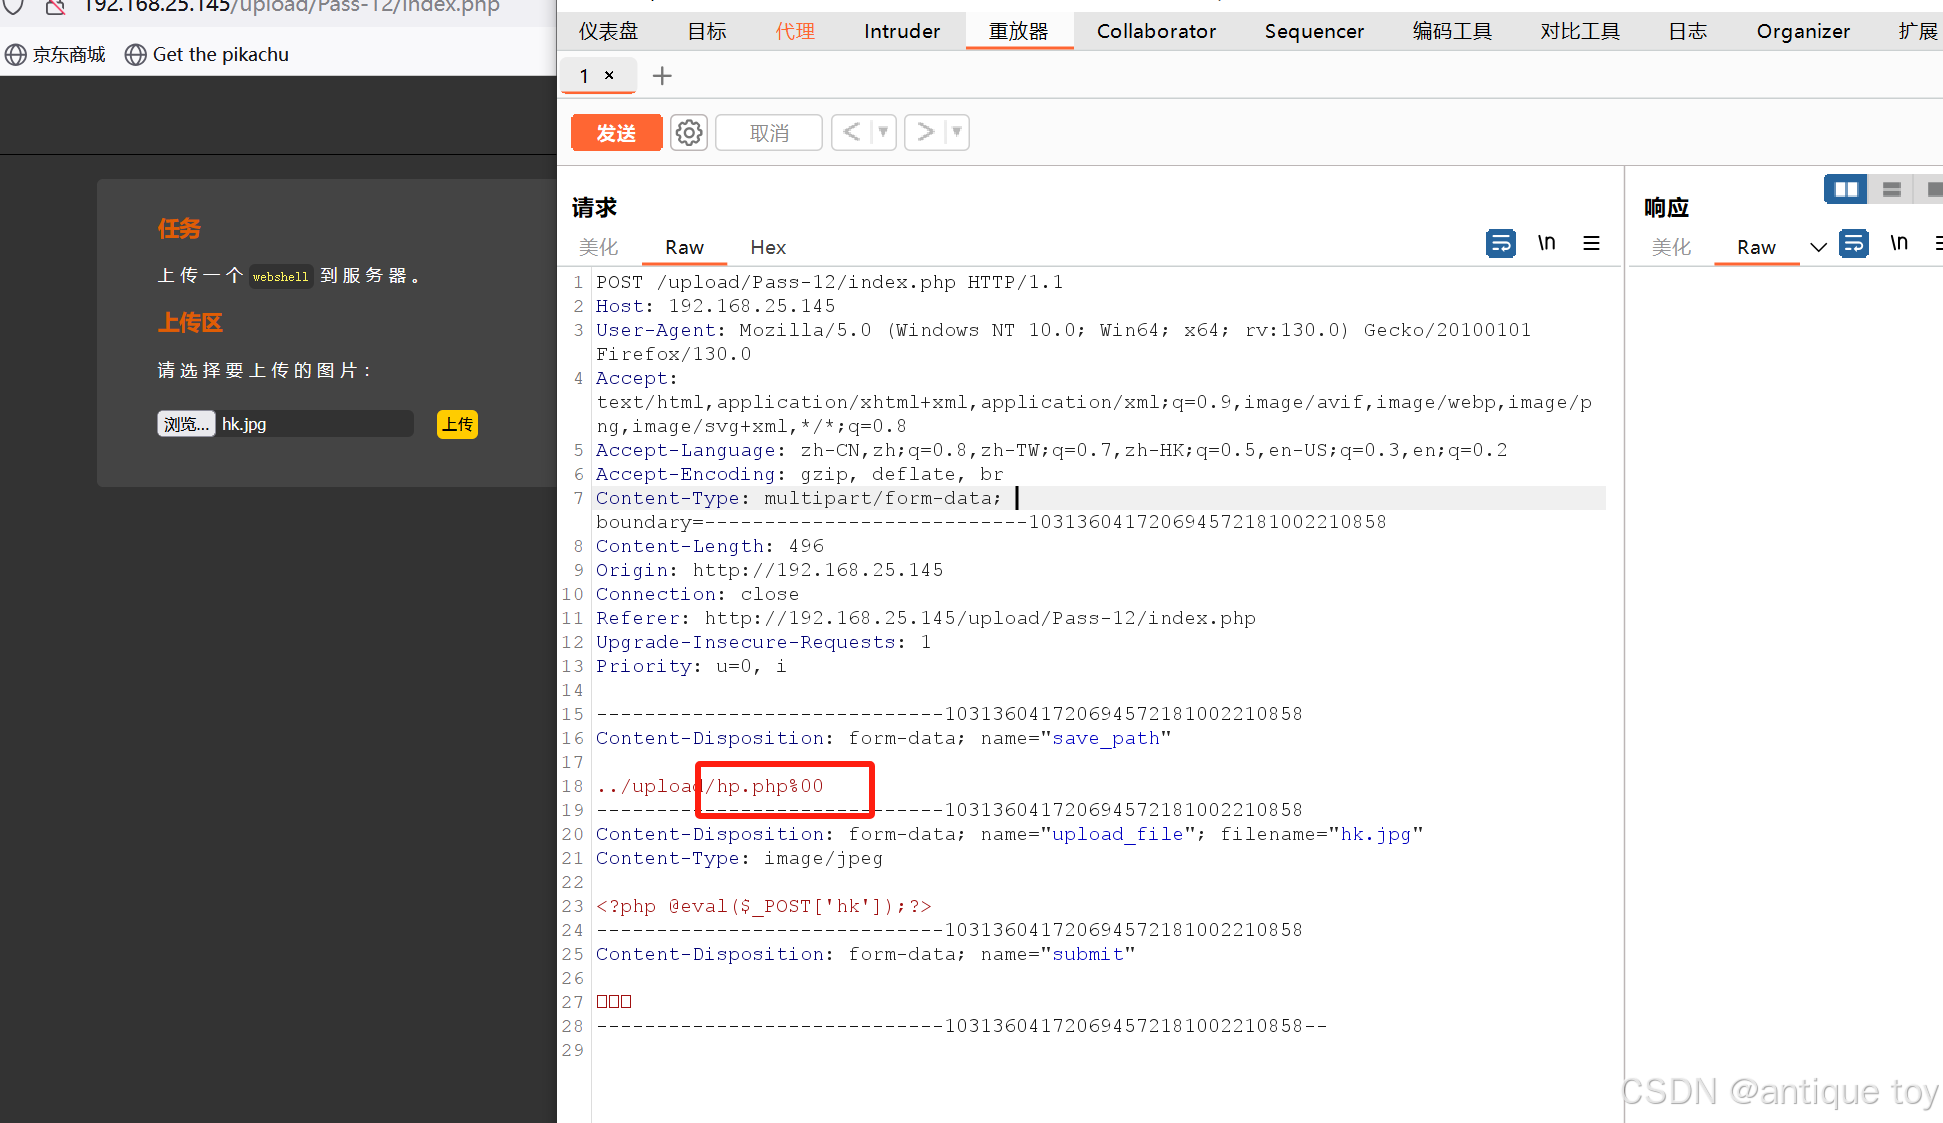Select side-by-side layout view icon
1943x1123 pixels.
1845,189
